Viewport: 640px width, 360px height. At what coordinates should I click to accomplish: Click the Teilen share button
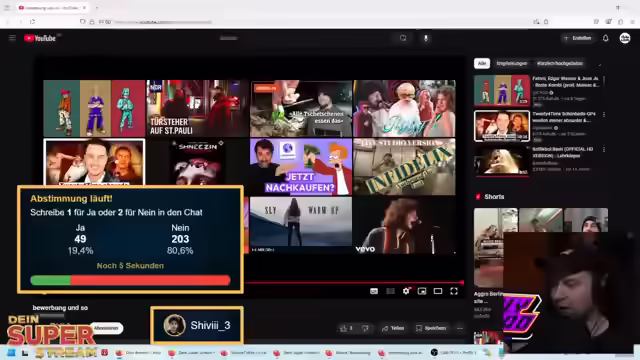(393, 328)
